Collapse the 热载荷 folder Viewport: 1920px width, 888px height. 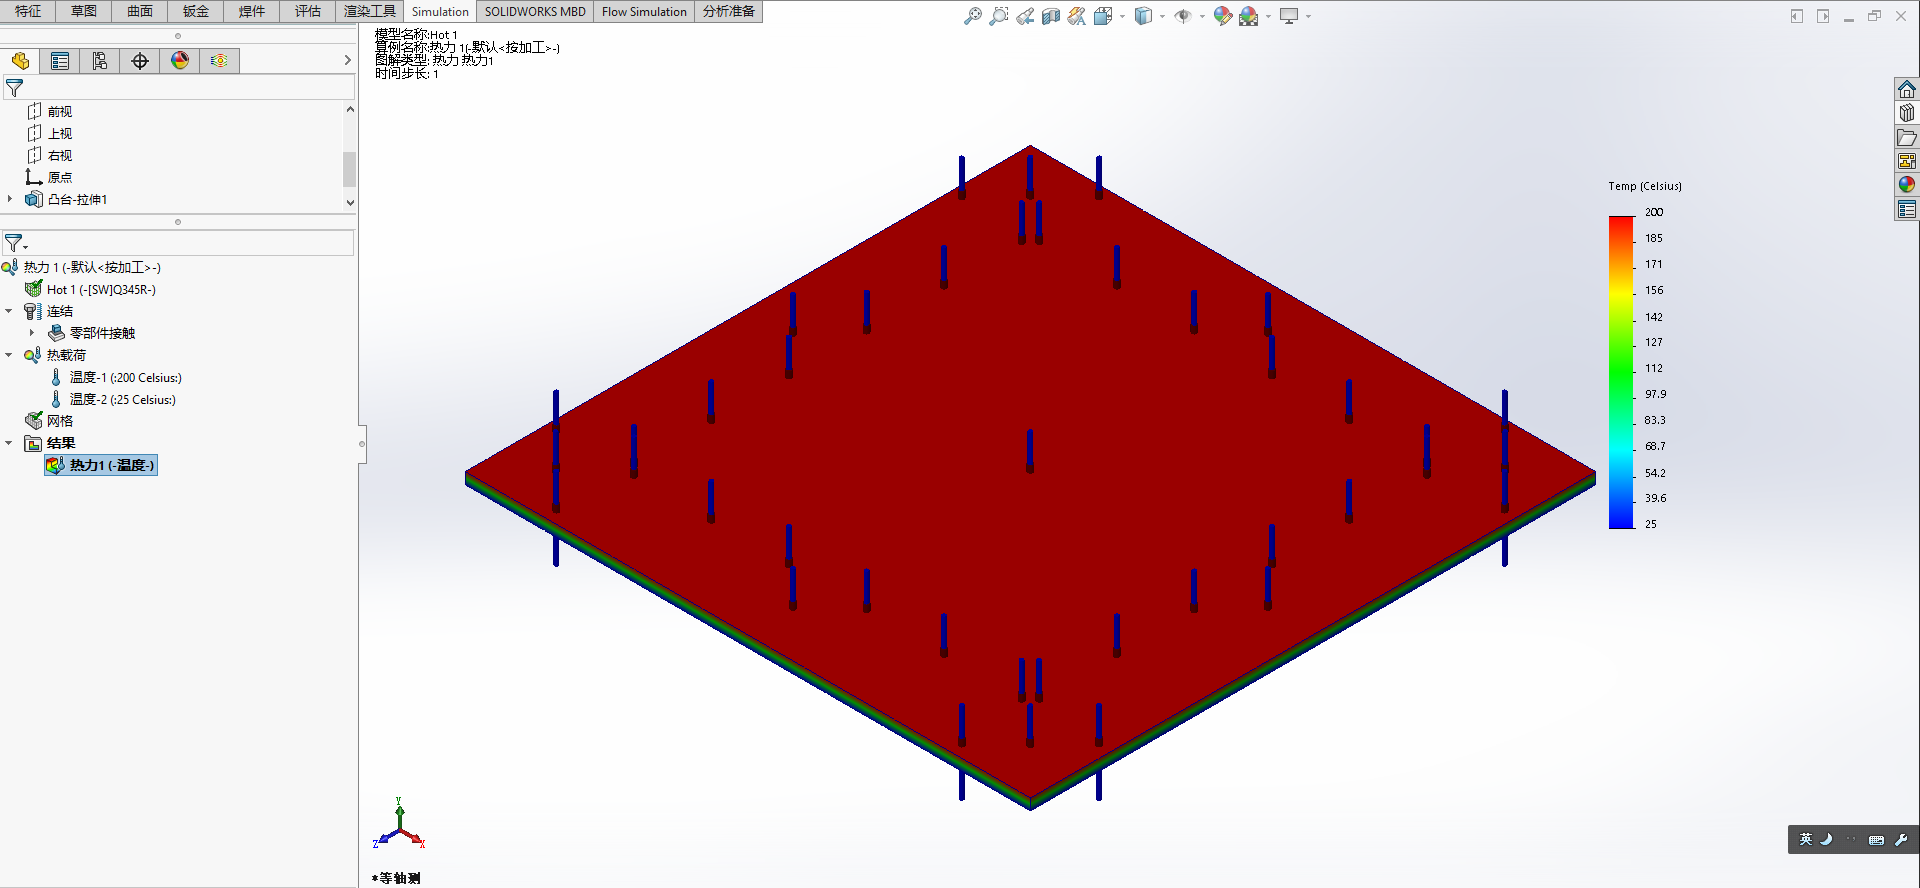[x=9, y=355]
